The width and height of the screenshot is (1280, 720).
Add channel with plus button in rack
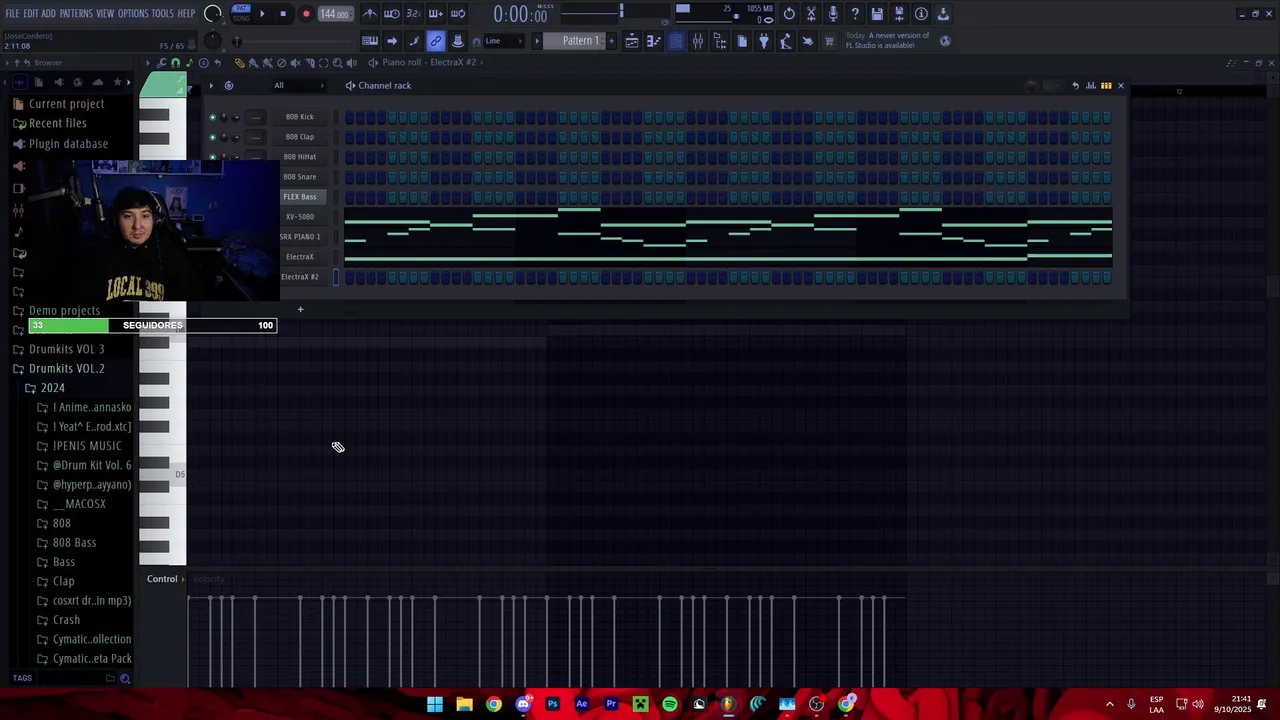tap(300, 309)
